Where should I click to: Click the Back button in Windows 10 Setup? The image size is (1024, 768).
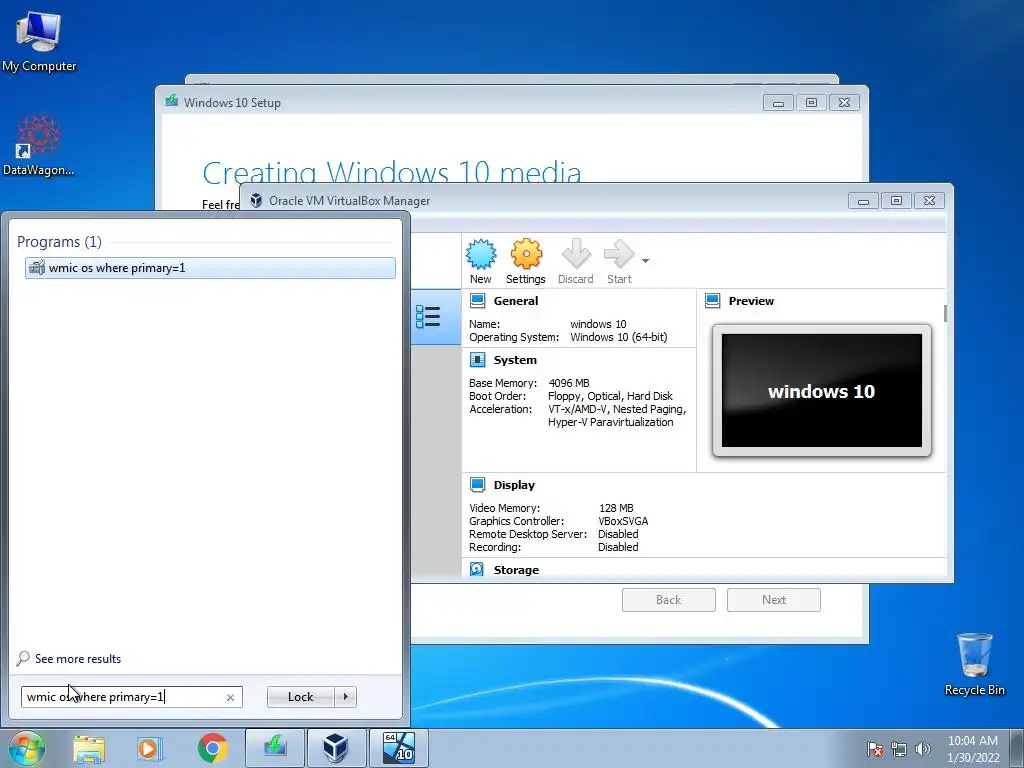[669, 600]
